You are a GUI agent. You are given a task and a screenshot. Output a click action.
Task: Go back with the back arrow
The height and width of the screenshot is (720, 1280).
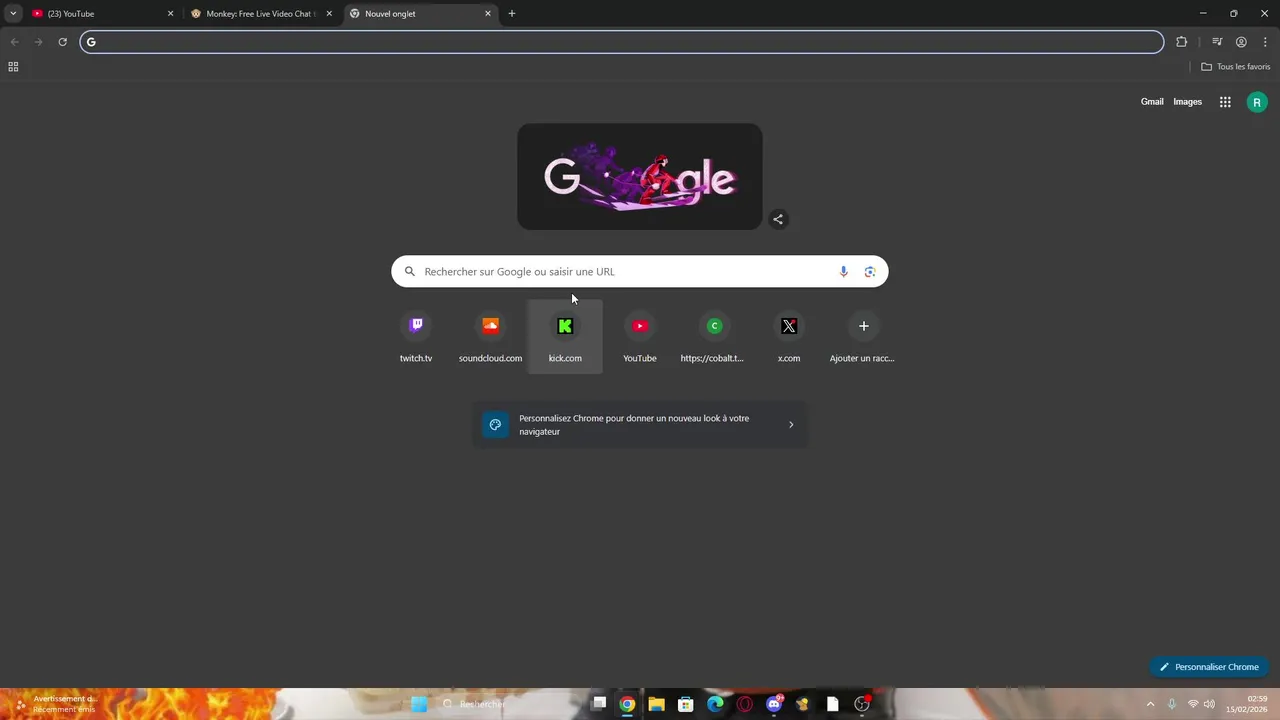click(14, 42)
